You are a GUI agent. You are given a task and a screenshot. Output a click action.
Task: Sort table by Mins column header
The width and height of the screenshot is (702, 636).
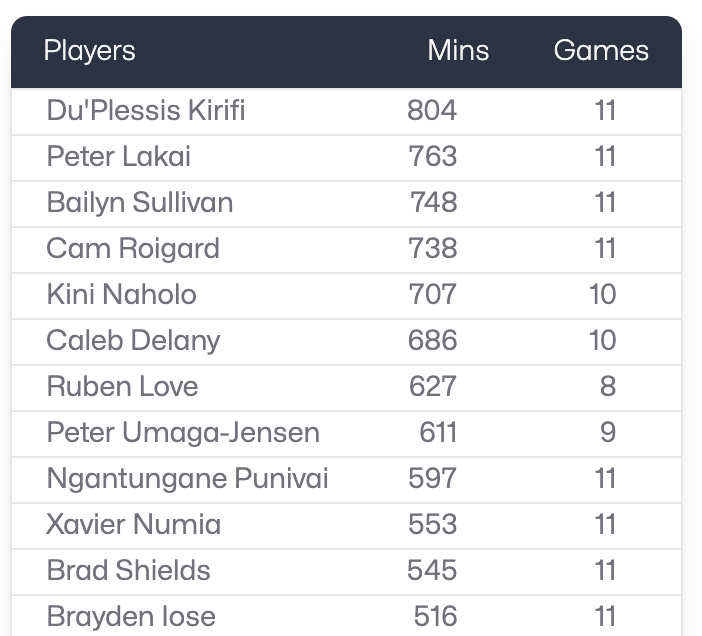click(x=458, y=51)
